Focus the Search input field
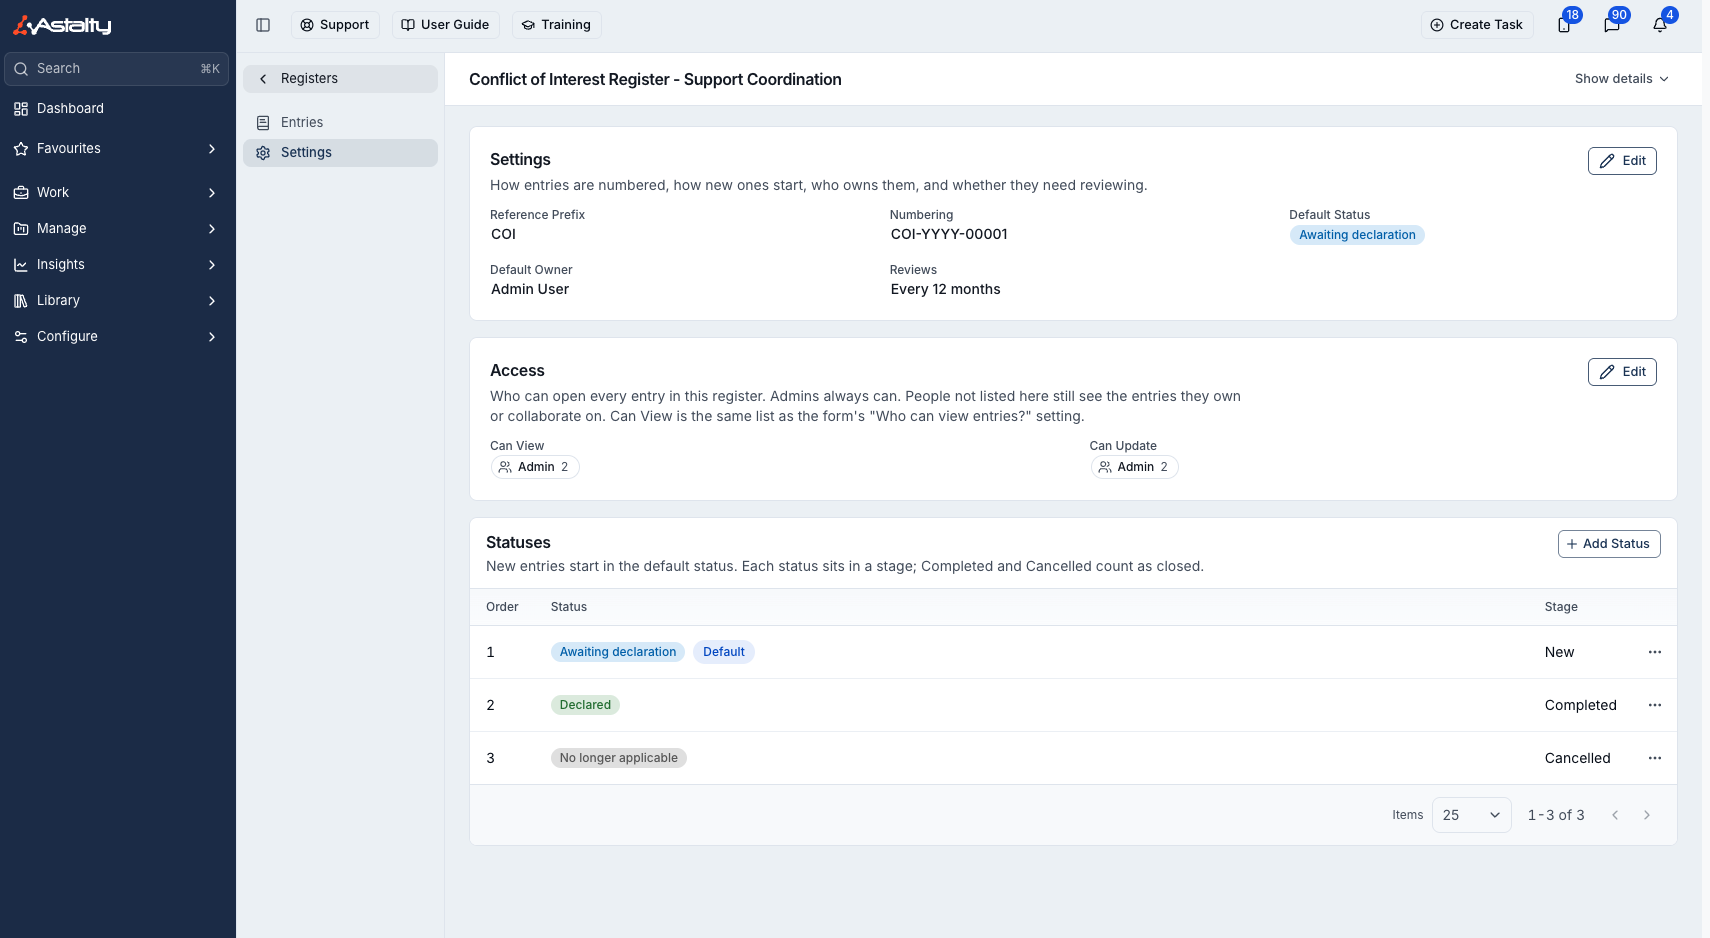The image size is (1710, 938). pos(117,69)
